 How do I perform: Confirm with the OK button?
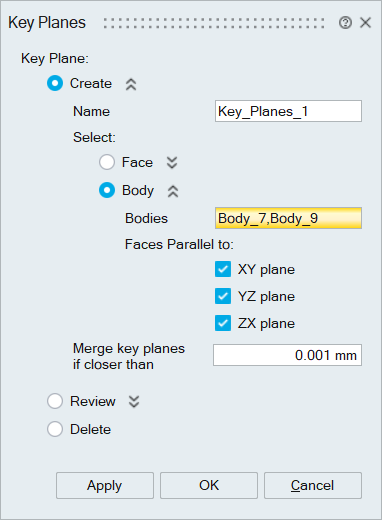click(x=209, y=485)
